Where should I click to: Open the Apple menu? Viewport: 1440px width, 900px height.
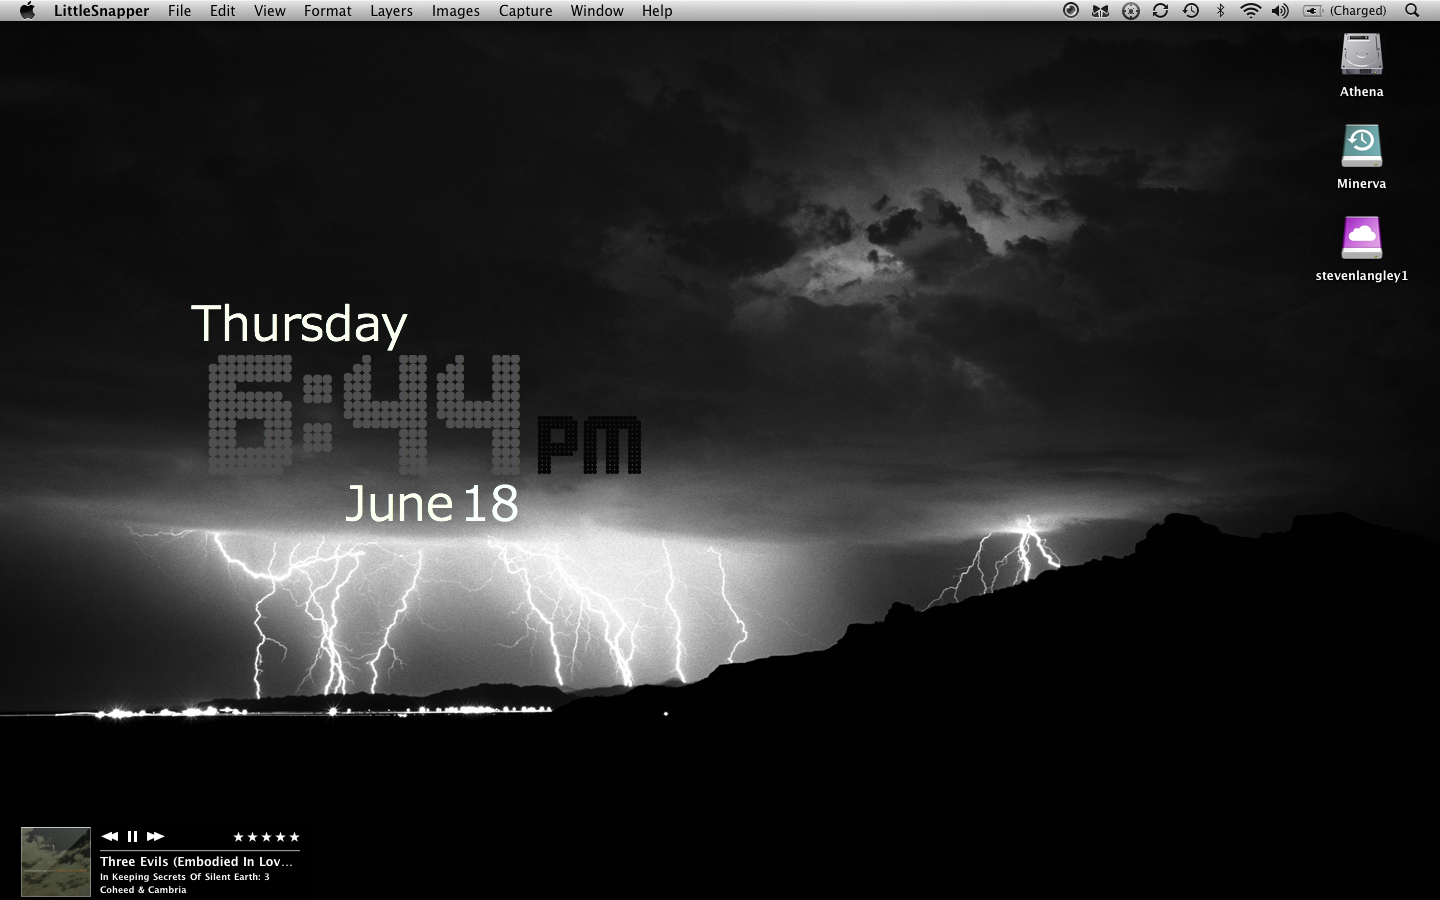point(27,11)
